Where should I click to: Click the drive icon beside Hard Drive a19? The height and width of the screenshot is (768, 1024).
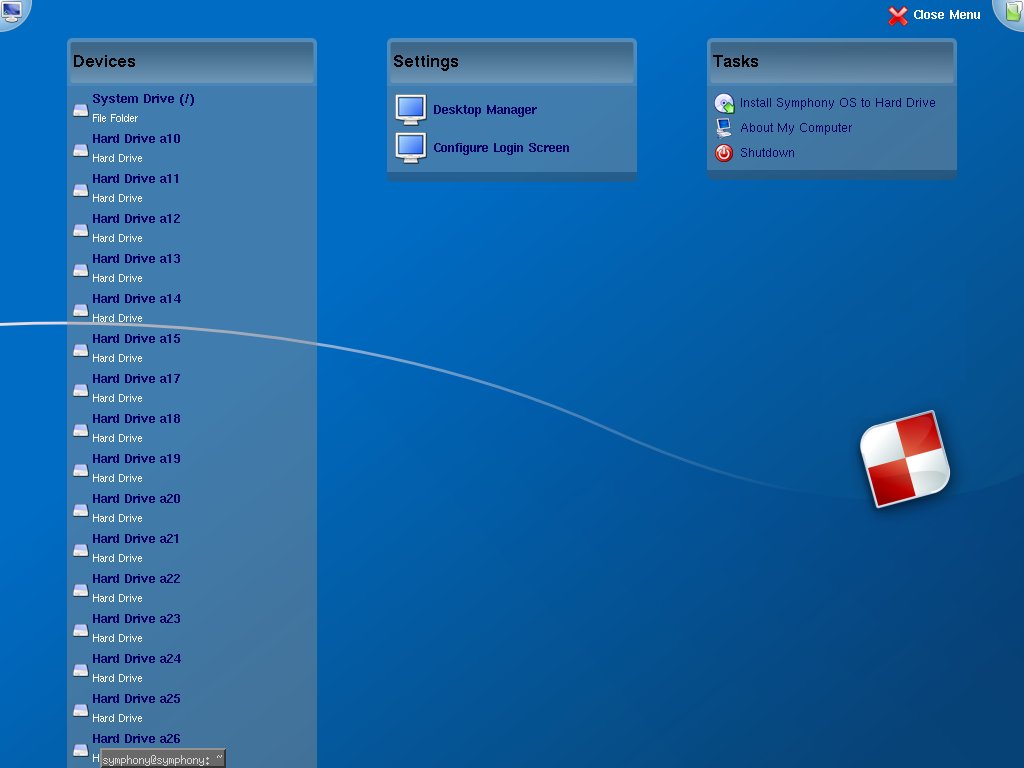[x=80, y=470]
